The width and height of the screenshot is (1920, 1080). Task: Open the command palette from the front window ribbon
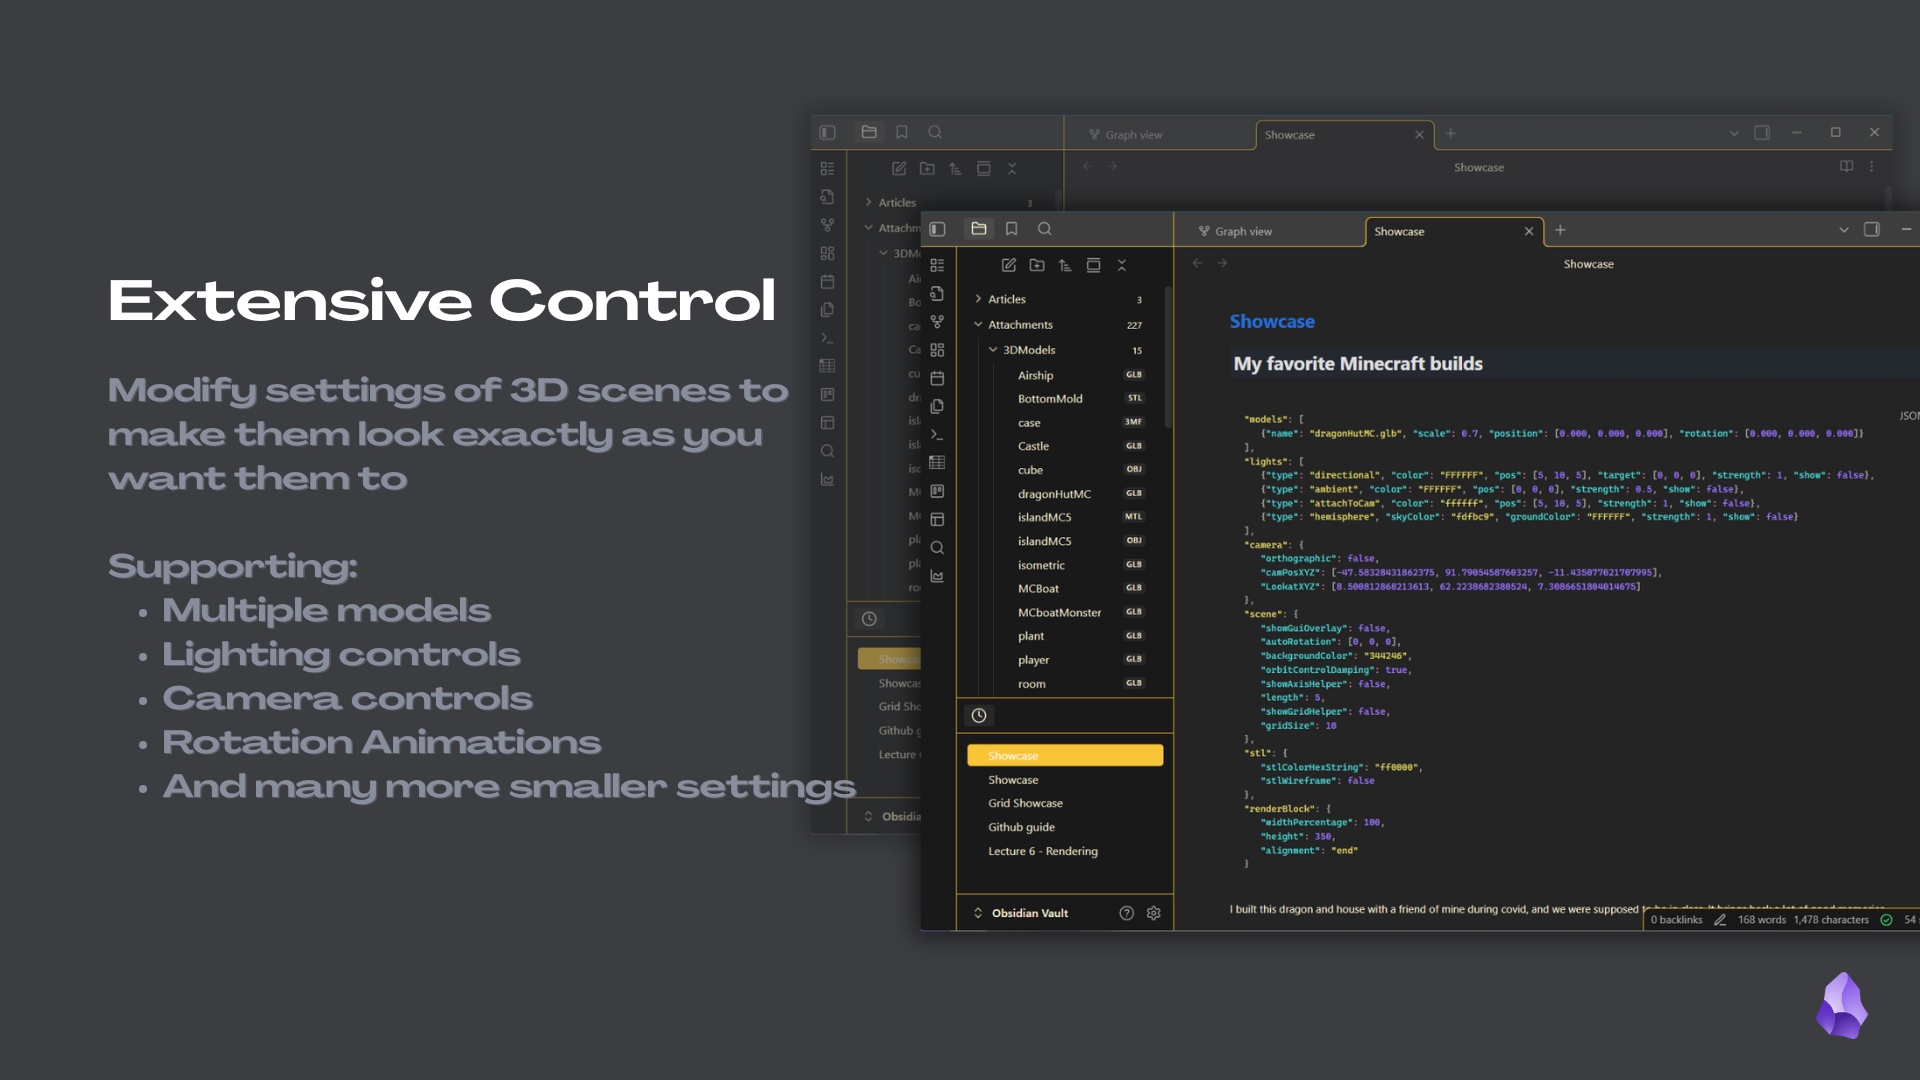click(x=937, y=435)
